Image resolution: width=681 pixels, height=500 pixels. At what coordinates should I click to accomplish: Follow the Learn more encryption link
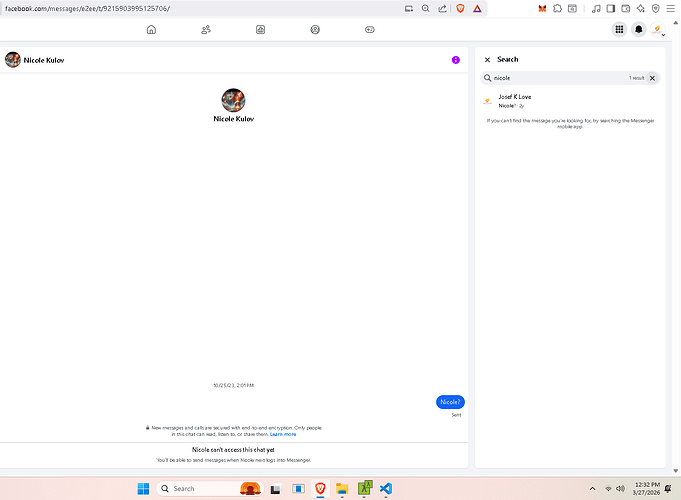pyautogui.click(x=283, y=434)
